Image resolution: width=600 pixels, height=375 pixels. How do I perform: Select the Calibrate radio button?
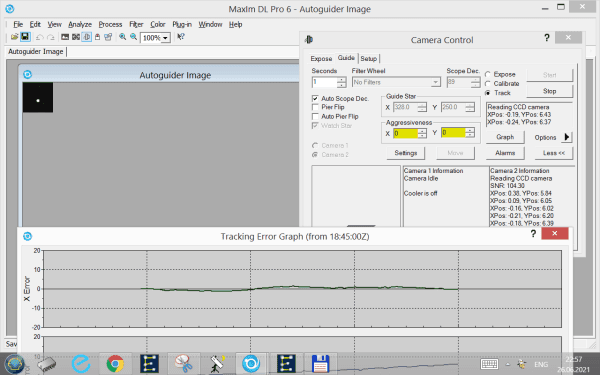(488, 84)
